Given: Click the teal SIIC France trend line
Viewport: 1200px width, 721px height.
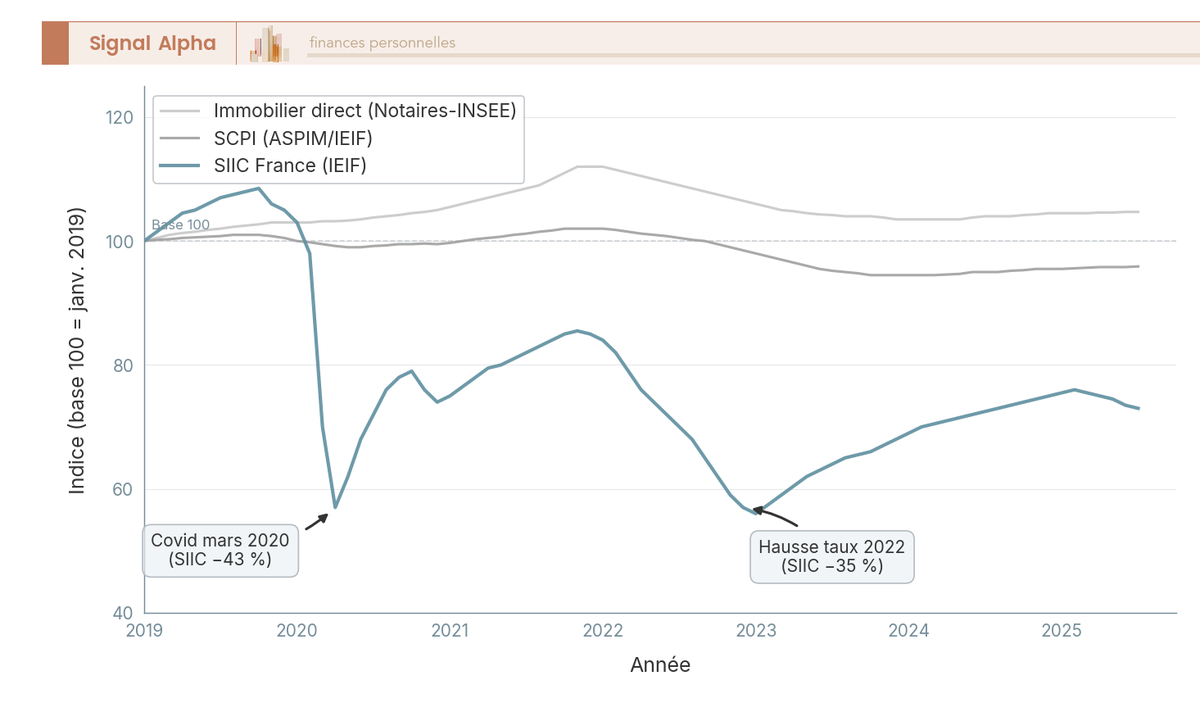Looking at the screenshot, I should pyautogui.click(x=575, y=332).
